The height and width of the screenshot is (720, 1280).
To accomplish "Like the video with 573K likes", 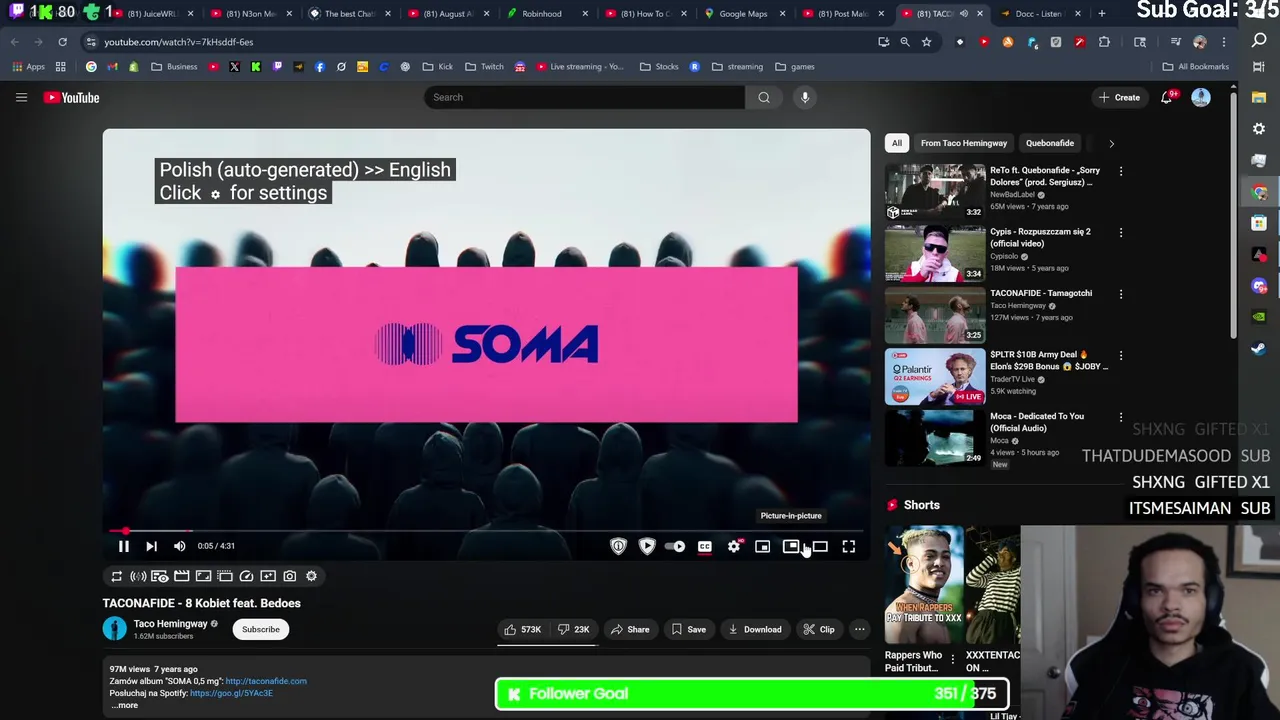I will [523, 629].
